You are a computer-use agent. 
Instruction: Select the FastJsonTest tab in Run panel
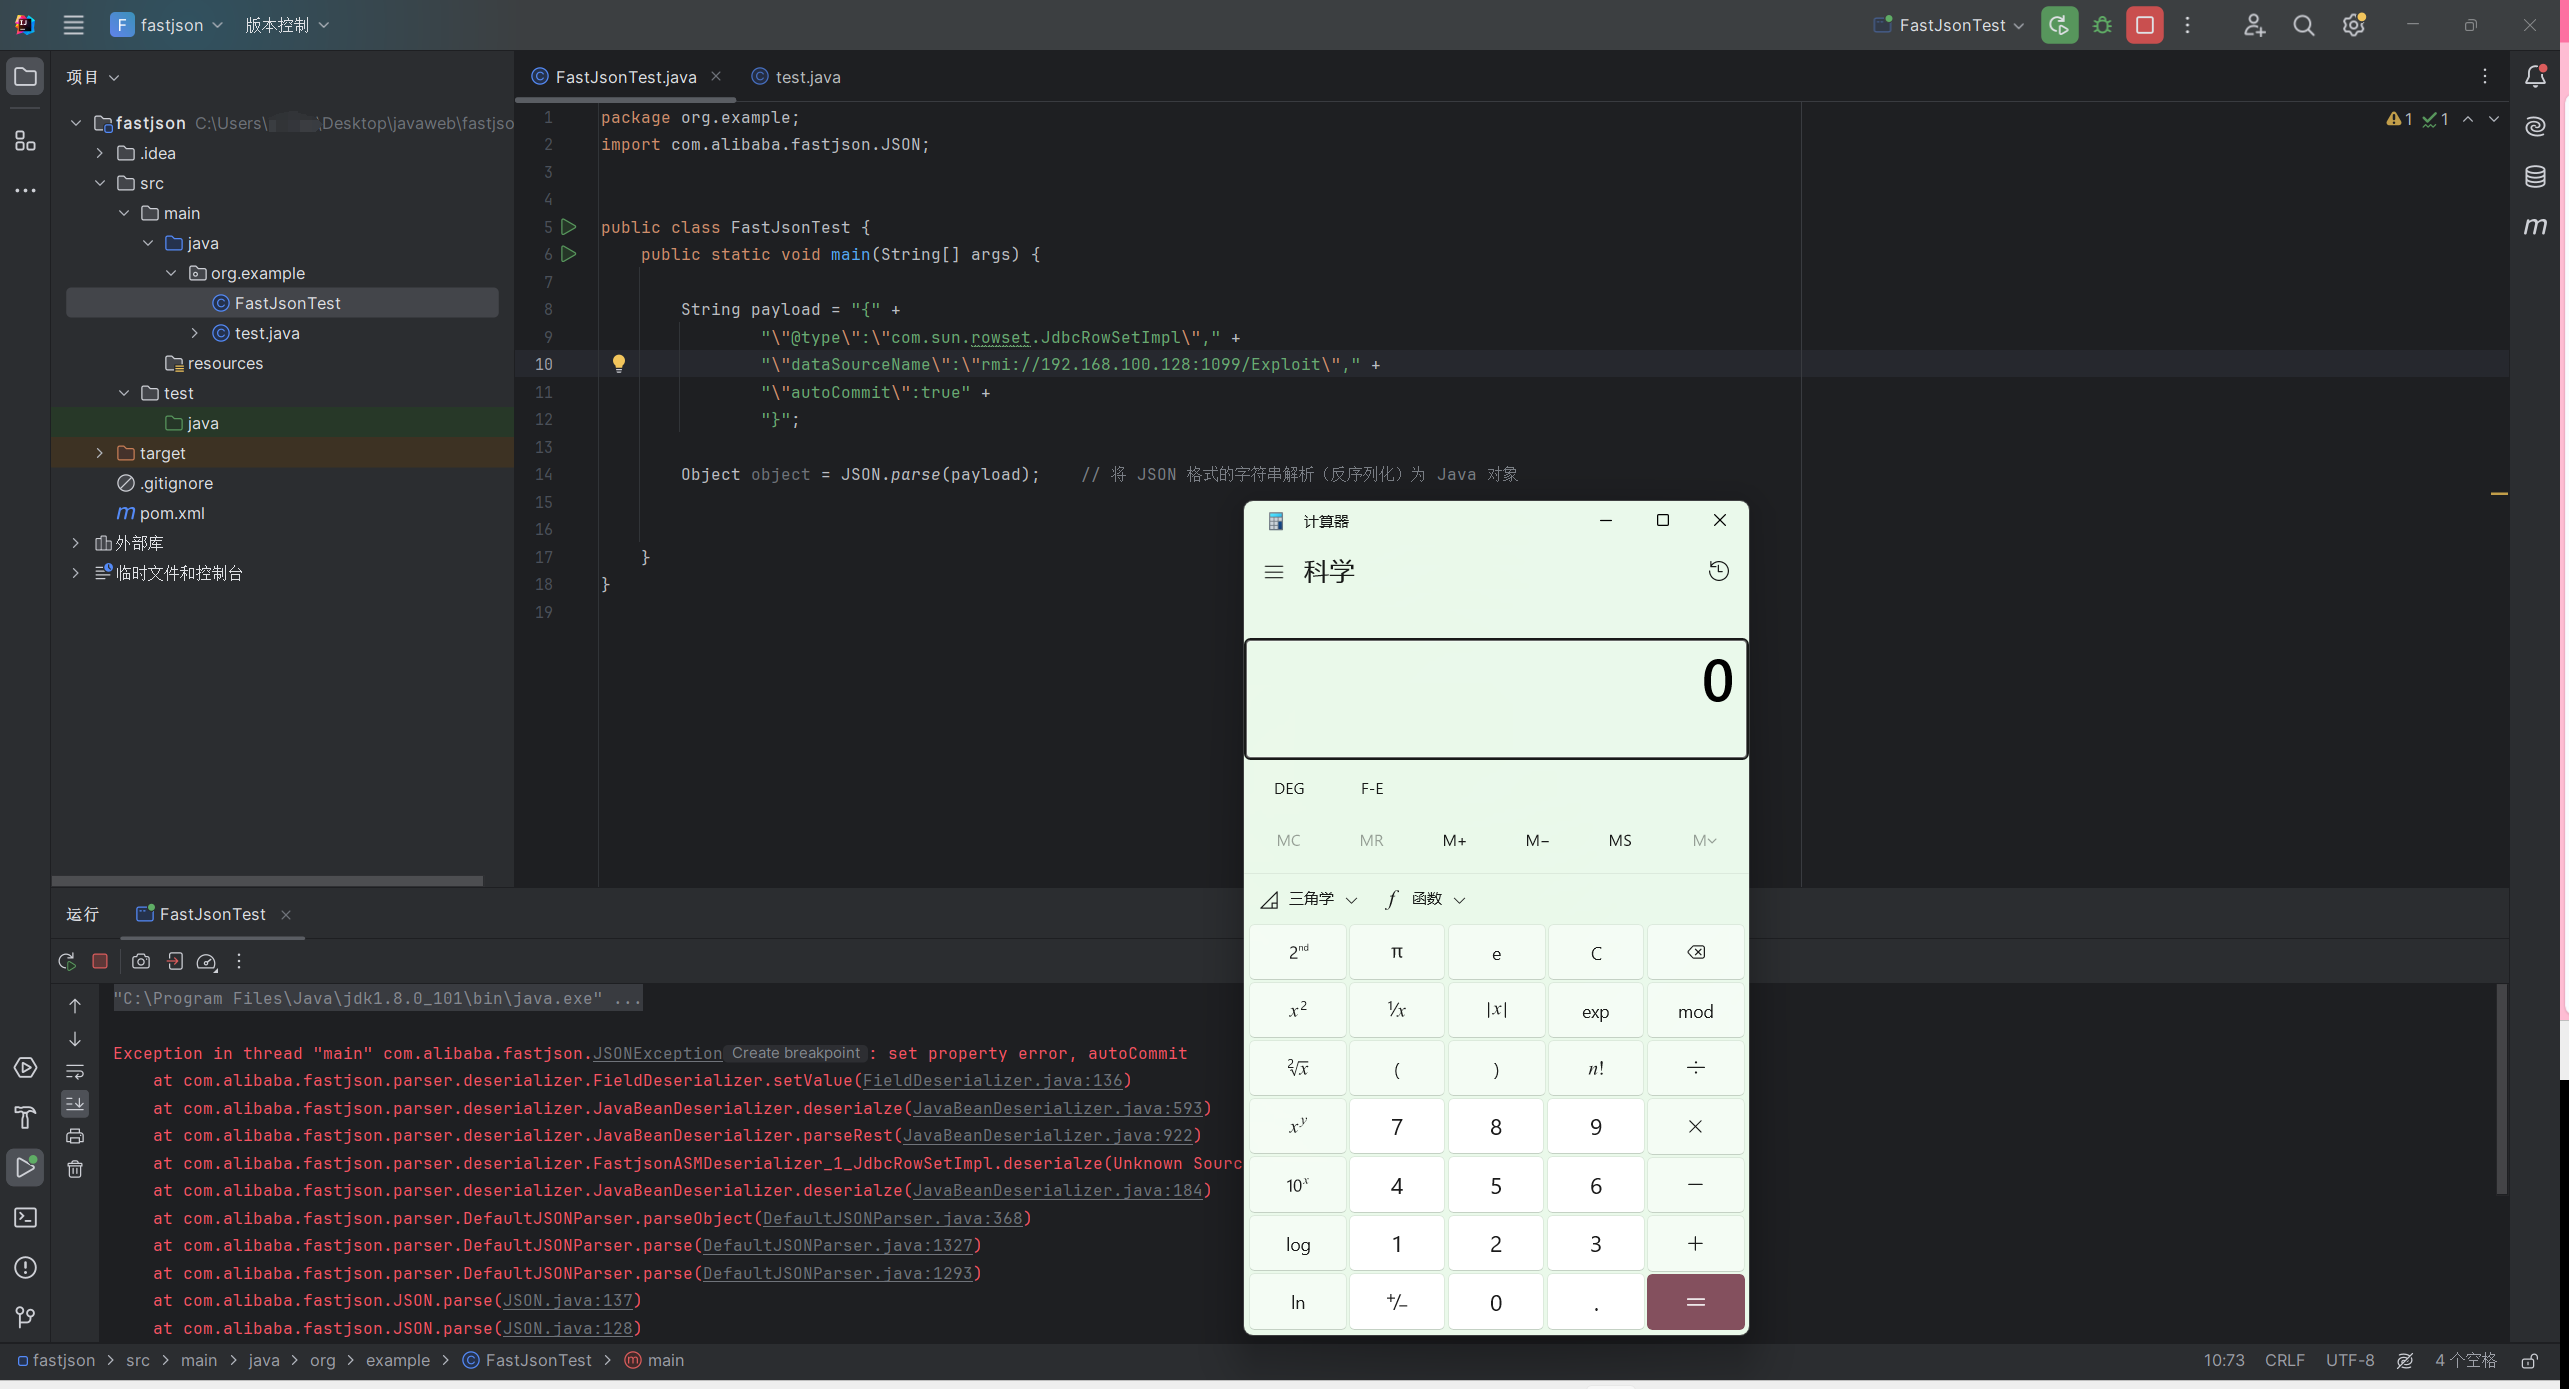click(212, 914)
